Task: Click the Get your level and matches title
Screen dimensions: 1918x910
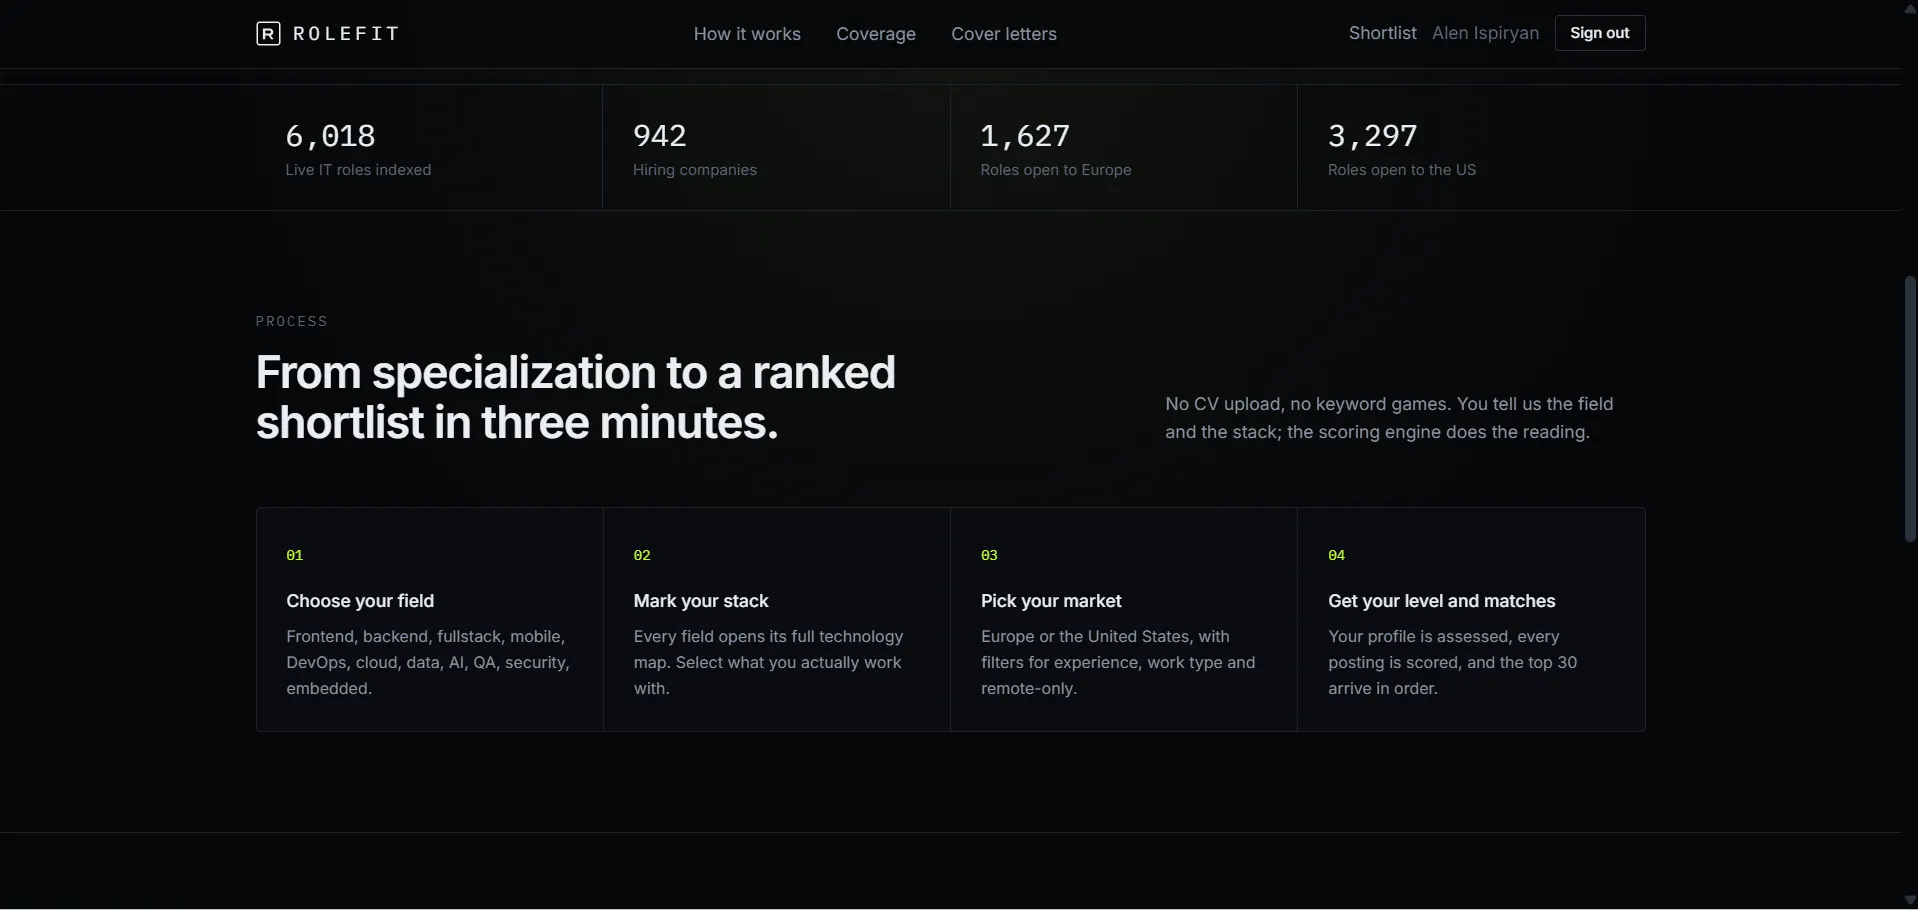Action: click(1441, 601)
